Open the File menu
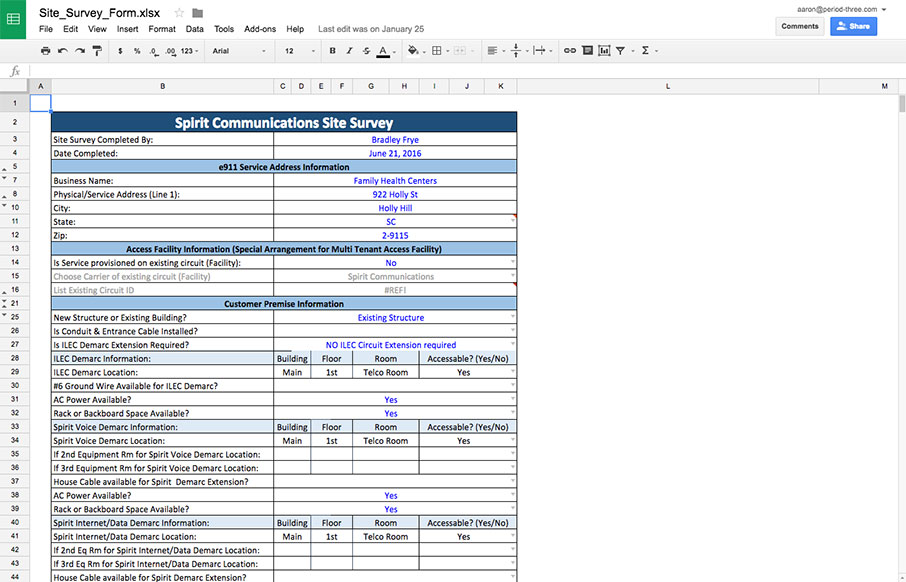906x582 pixels. coord(46,29)
